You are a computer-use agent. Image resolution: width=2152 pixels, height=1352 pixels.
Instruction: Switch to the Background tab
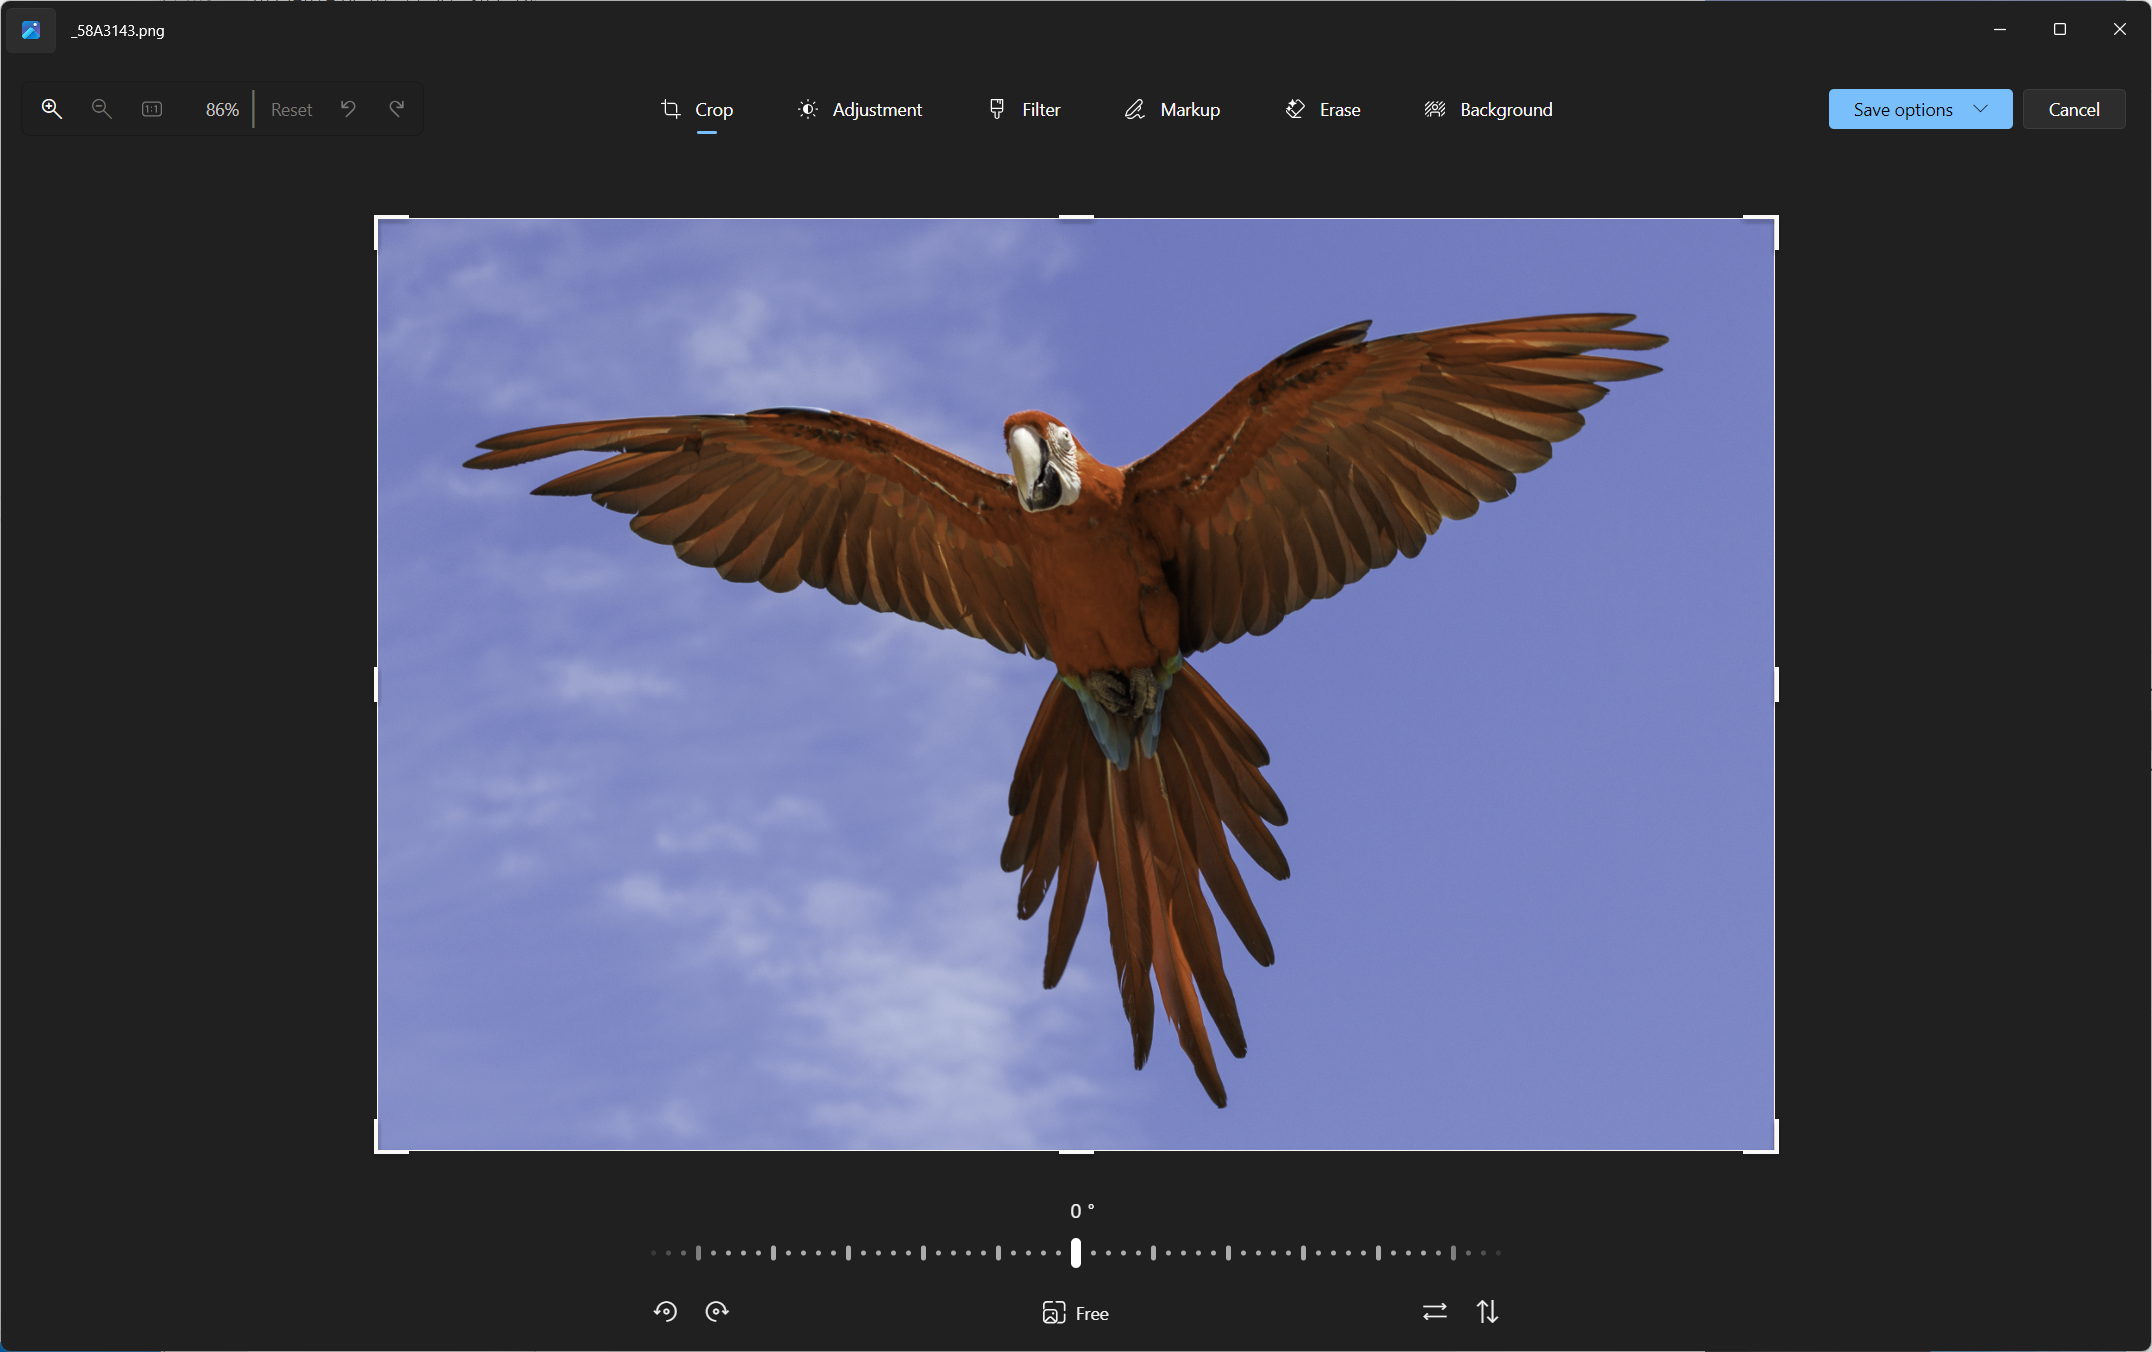pyautogui.click(x=1488, y=109)
